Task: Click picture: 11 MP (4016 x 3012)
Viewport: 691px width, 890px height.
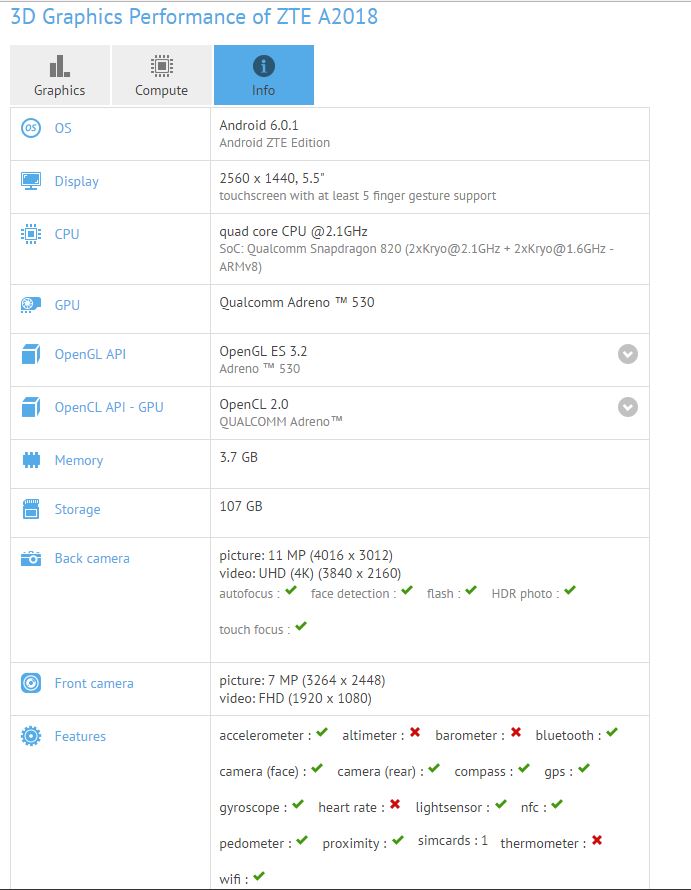Action: coord(306,556)
